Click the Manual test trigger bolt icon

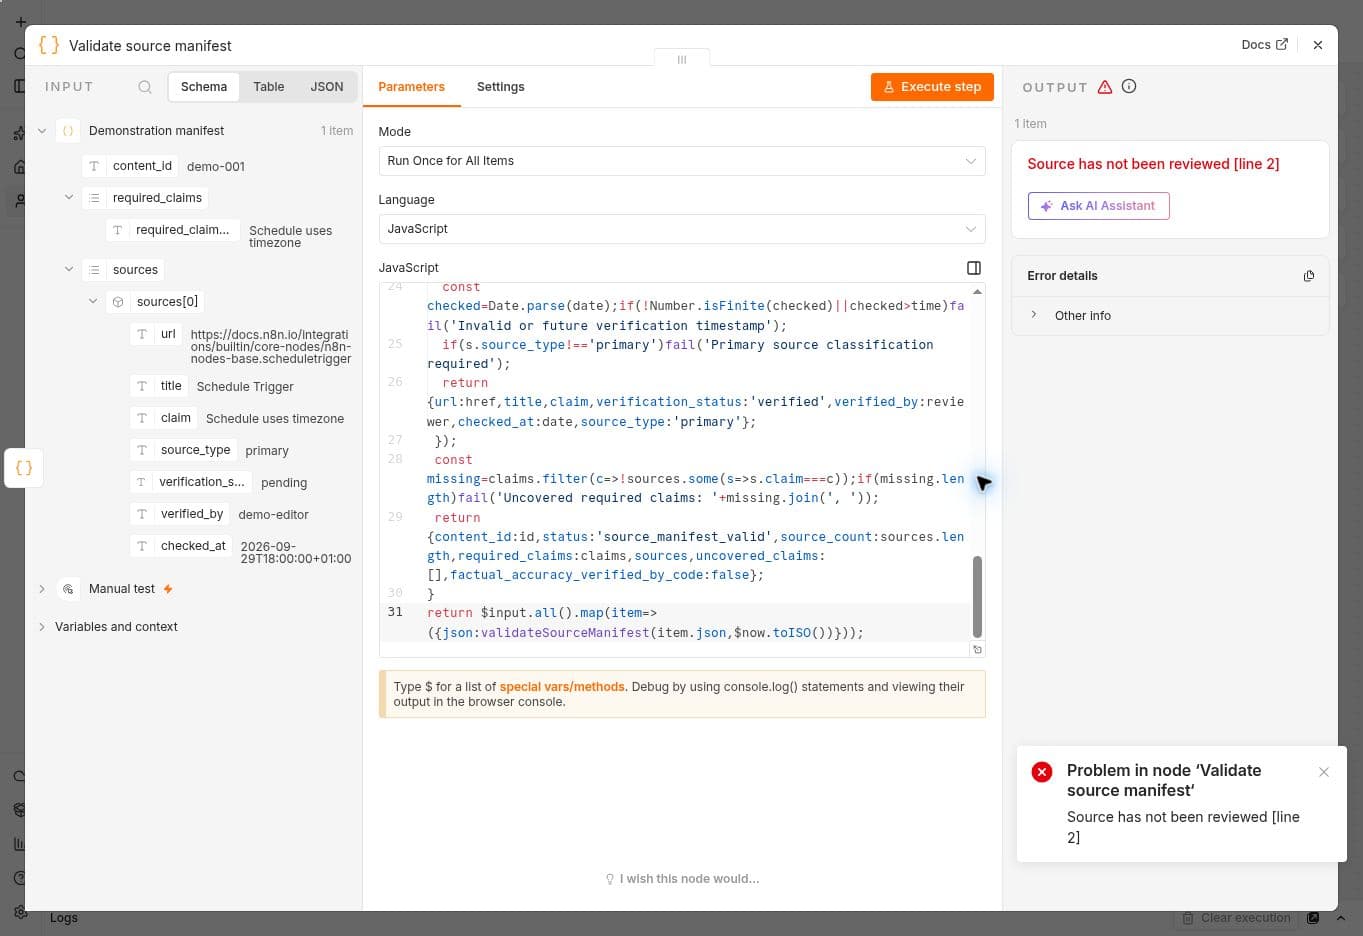(168, 589)
